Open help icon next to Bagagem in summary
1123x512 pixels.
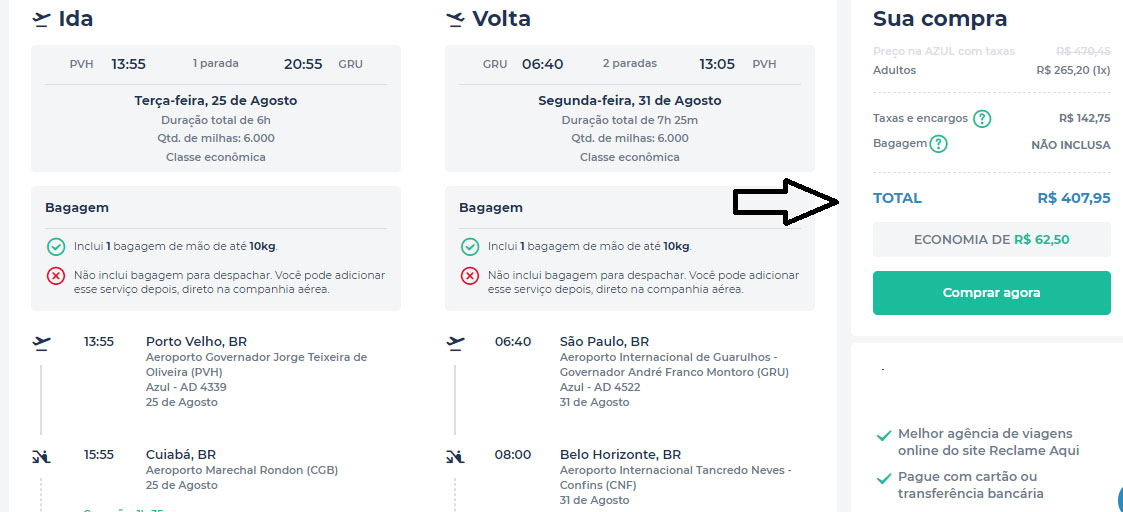tap(938, 144)
